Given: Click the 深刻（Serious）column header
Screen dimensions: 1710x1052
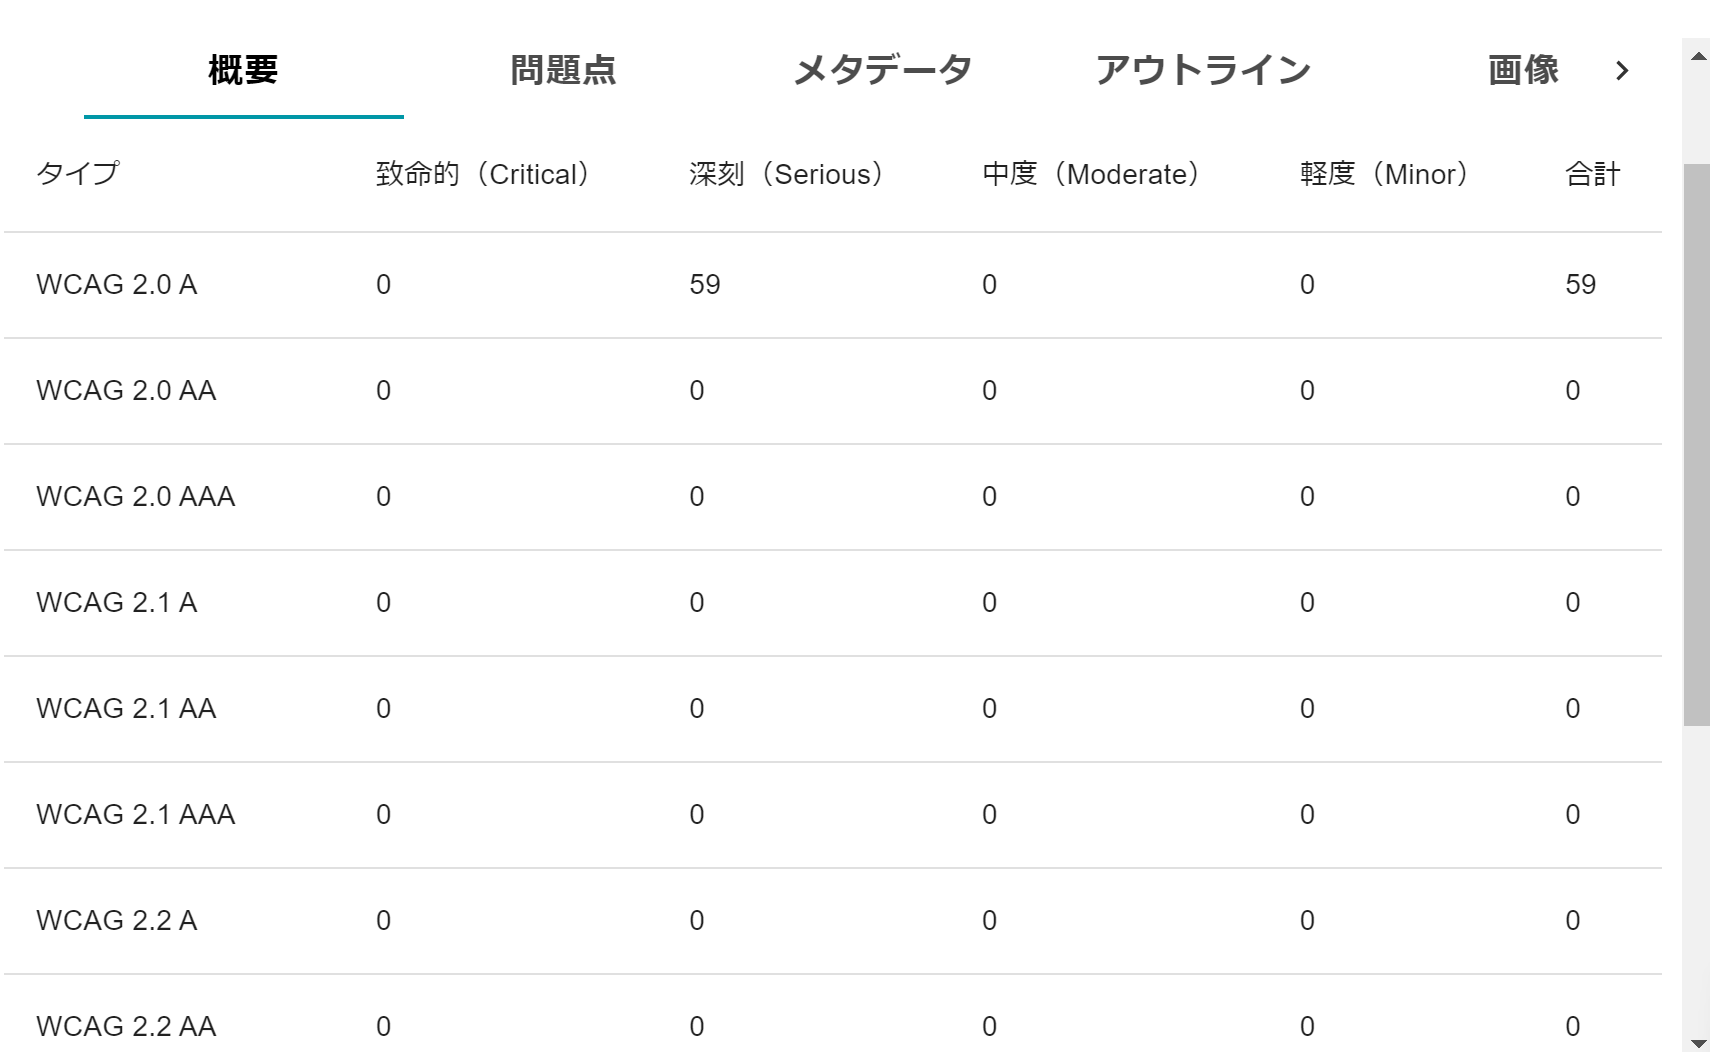Looking at the screenshot, I should click(787, 174).
